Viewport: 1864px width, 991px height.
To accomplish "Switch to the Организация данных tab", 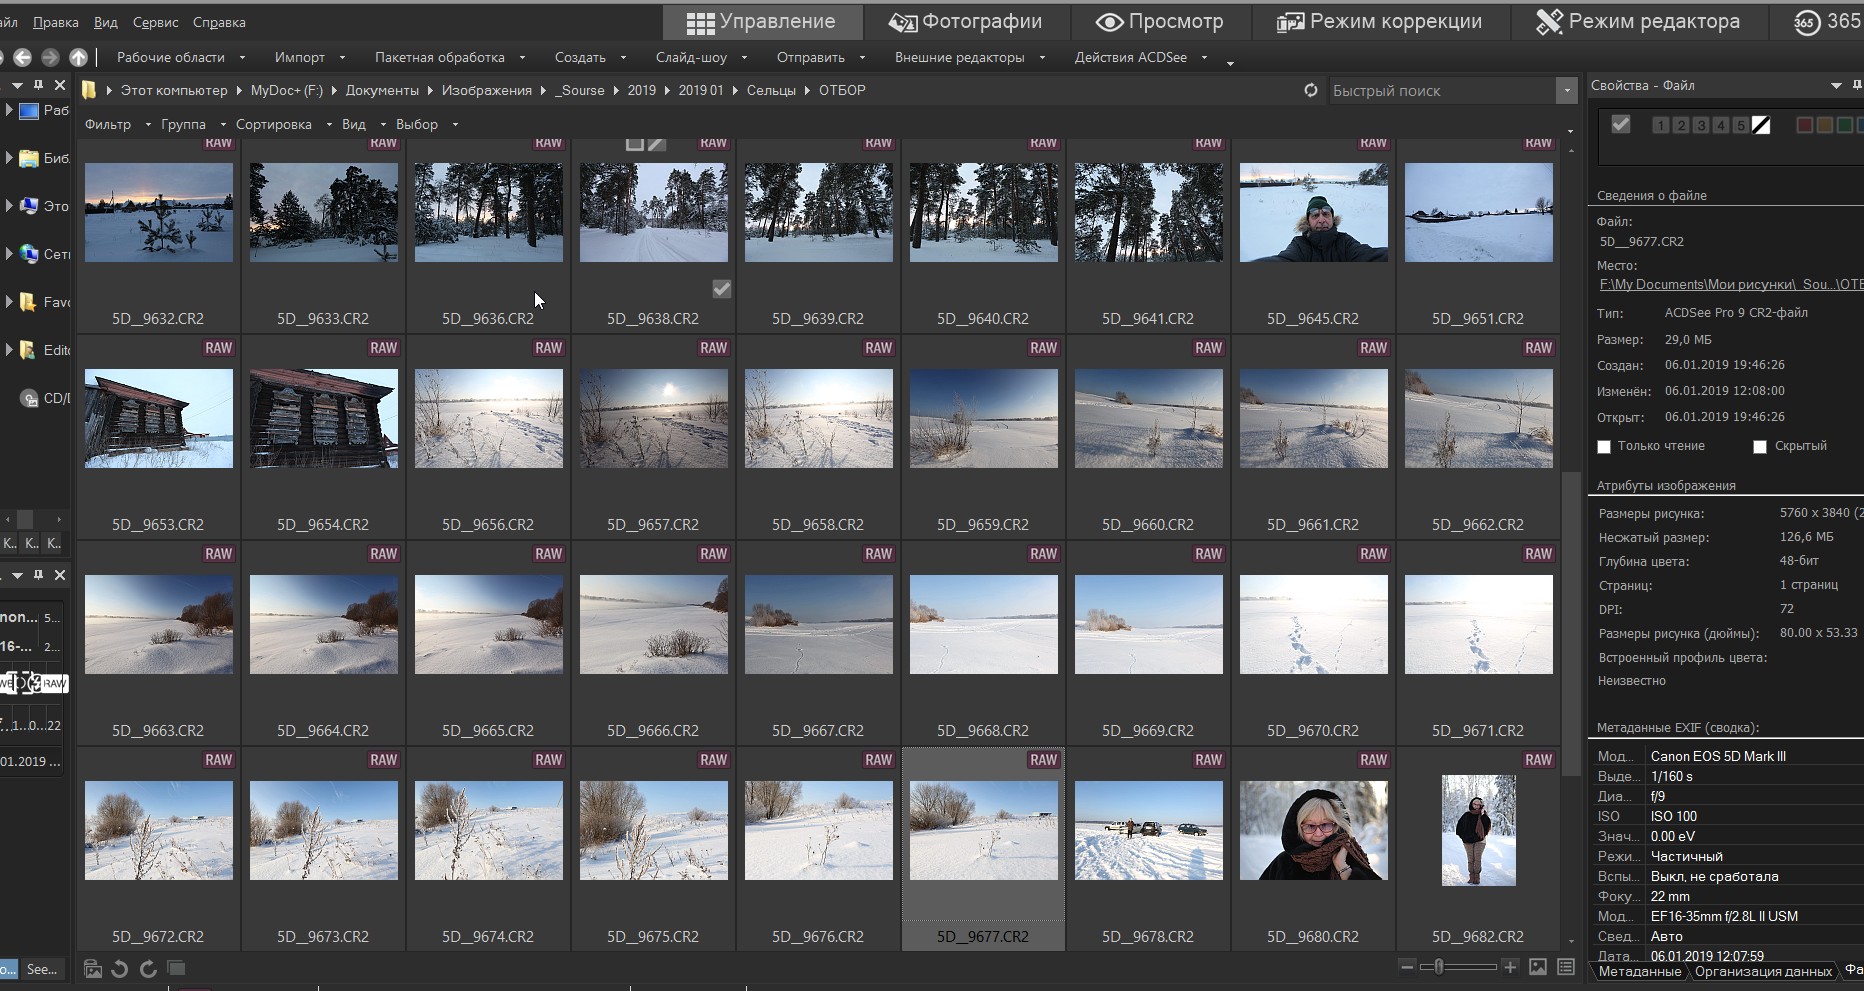I will click(1763, 971).
